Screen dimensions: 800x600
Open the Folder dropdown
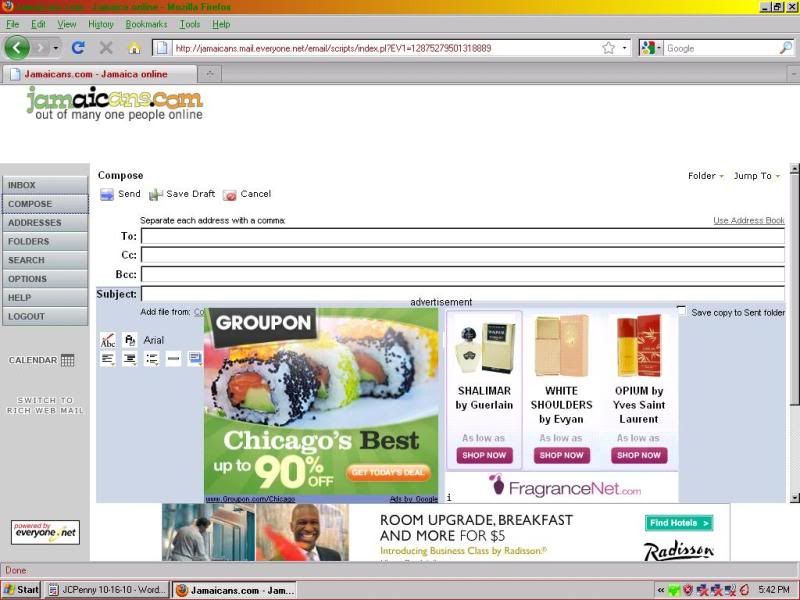pos(706,176)
